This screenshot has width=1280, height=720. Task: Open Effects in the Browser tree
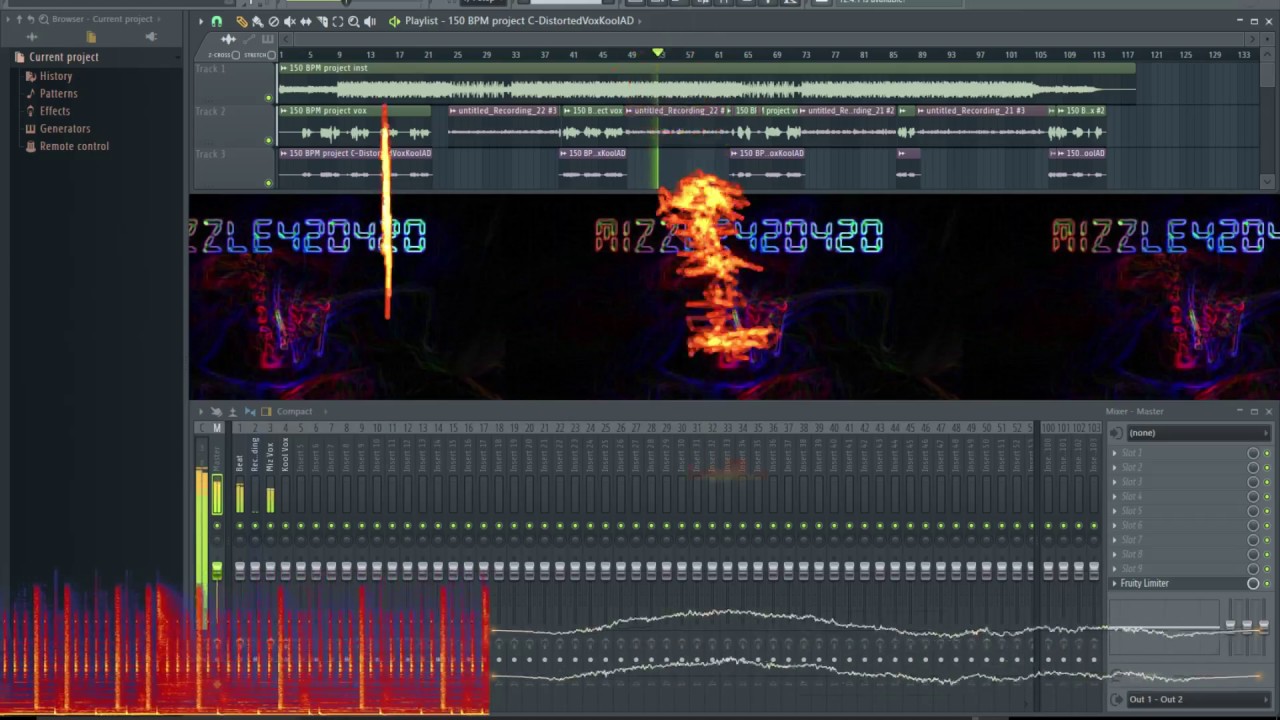pos(54,111)
